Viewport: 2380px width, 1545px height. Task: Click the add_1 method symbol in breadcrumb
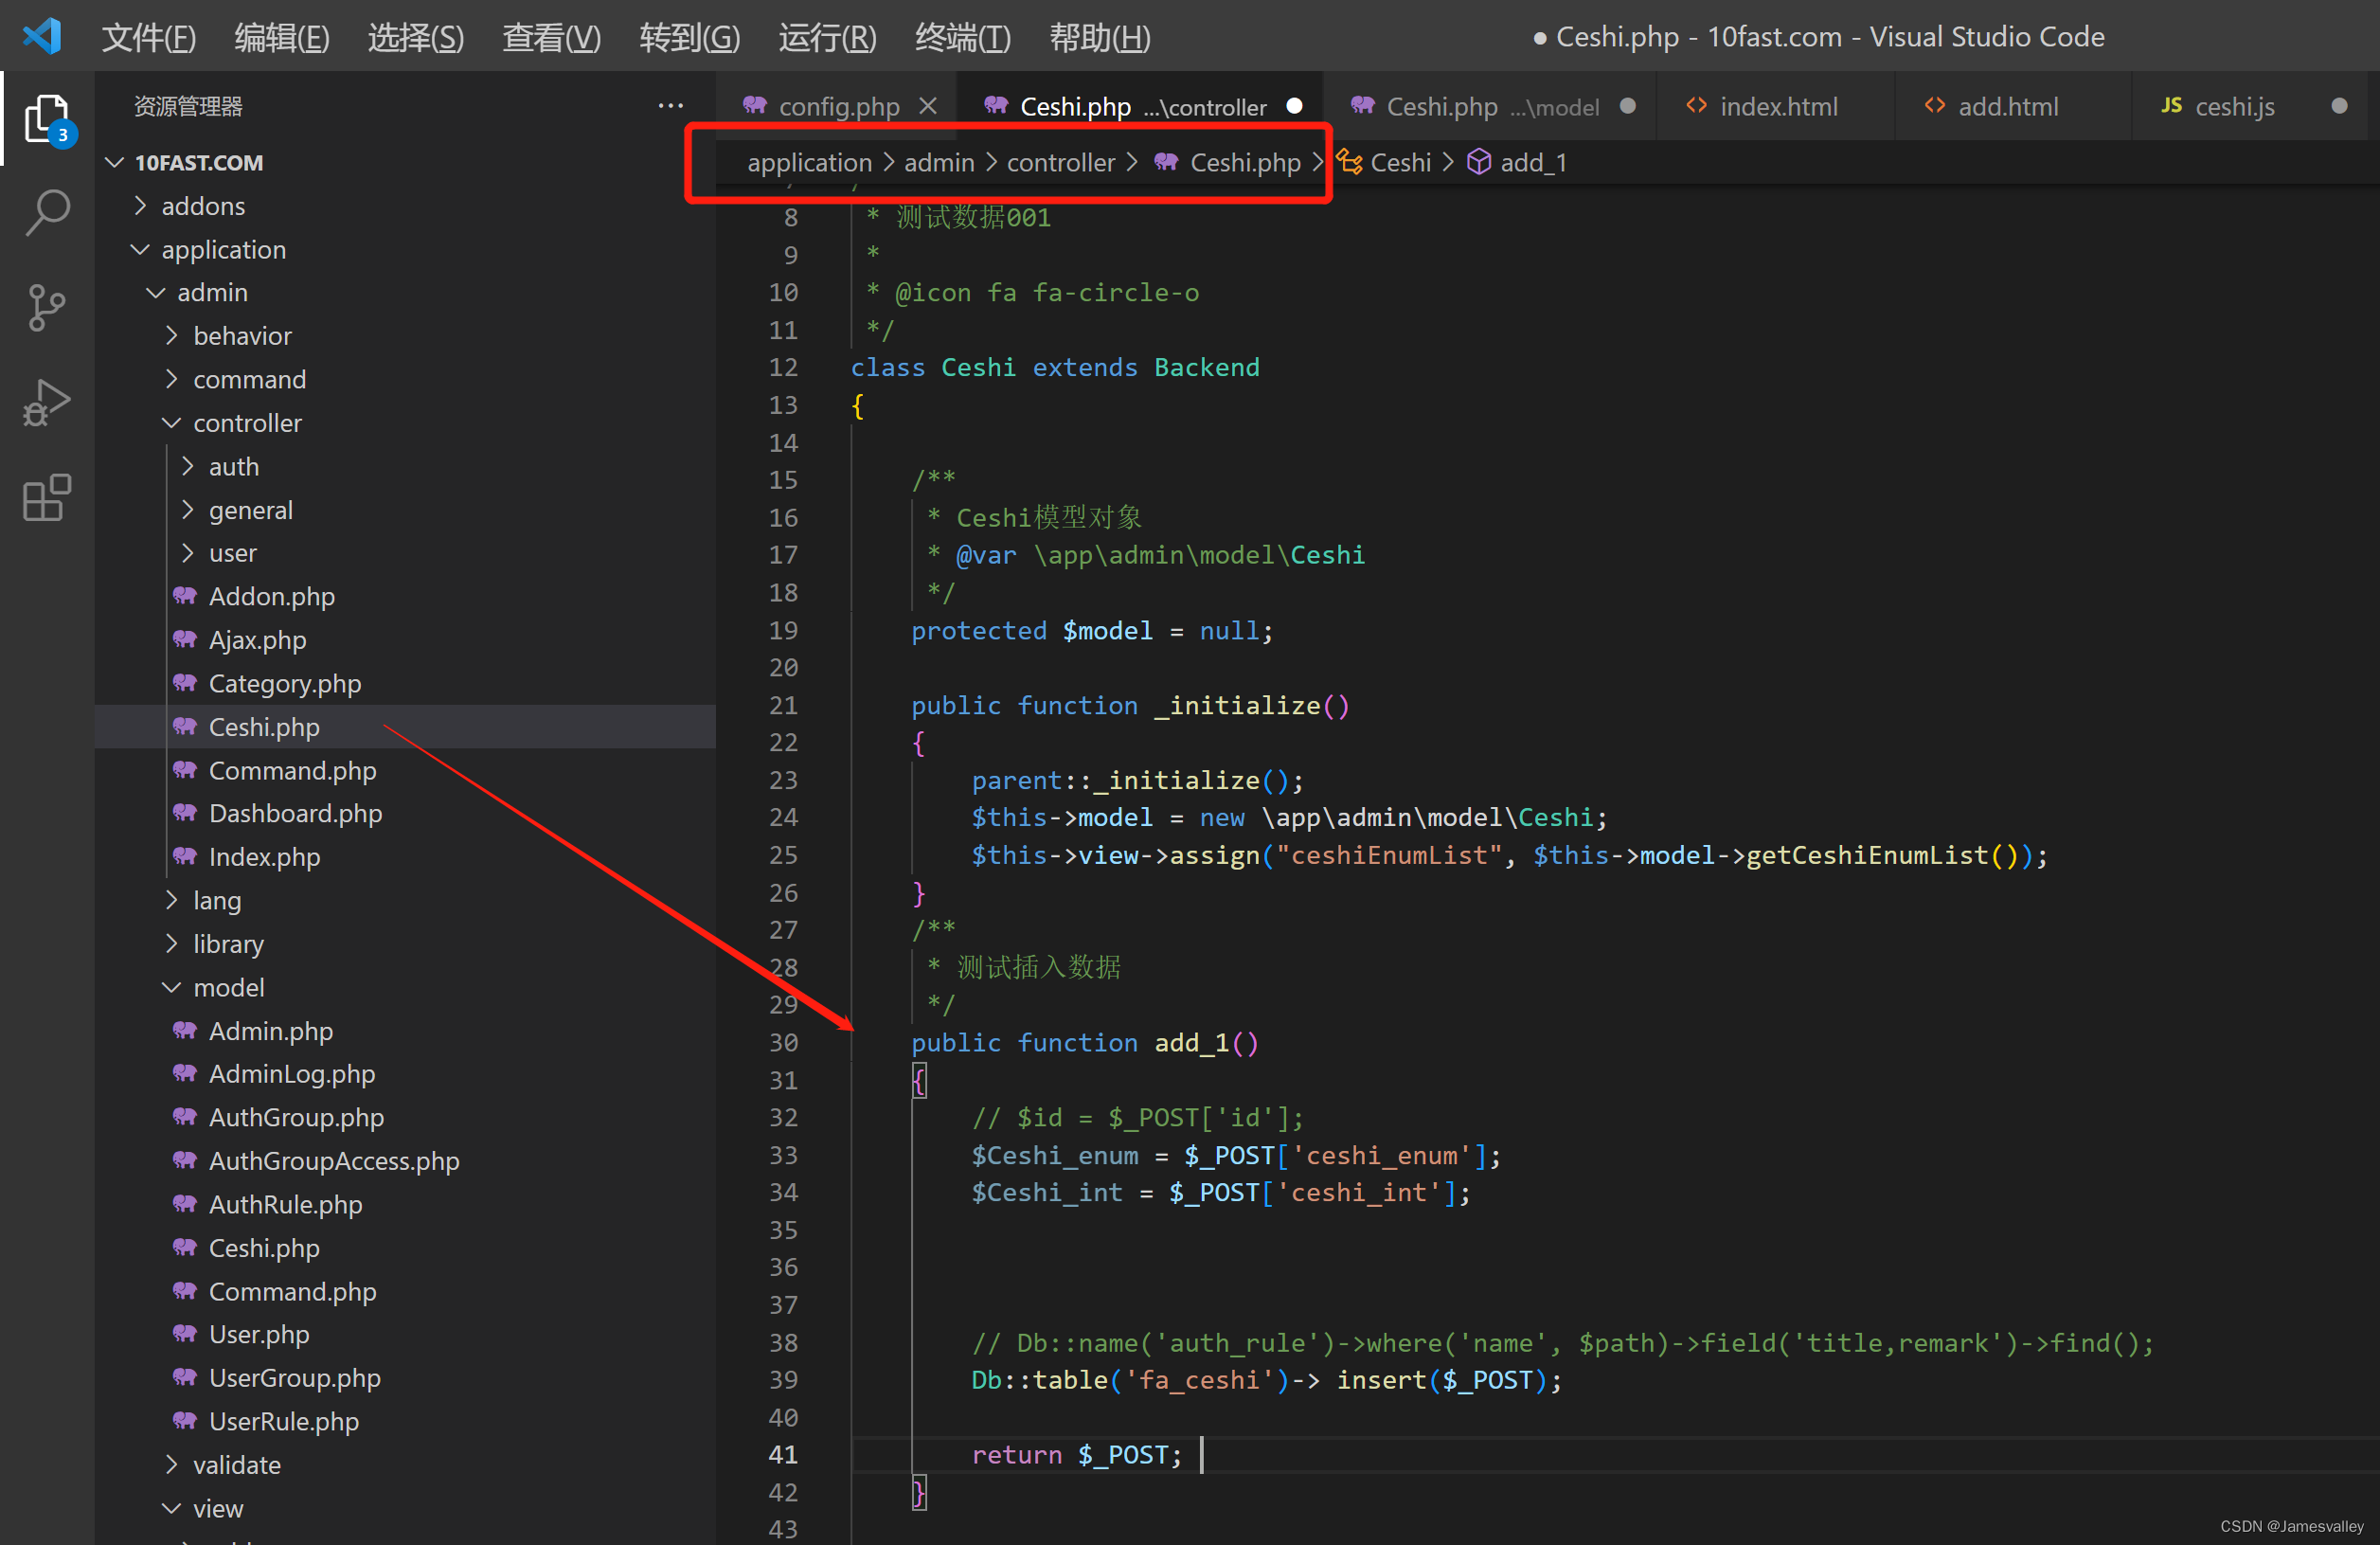pos(1532,162)
